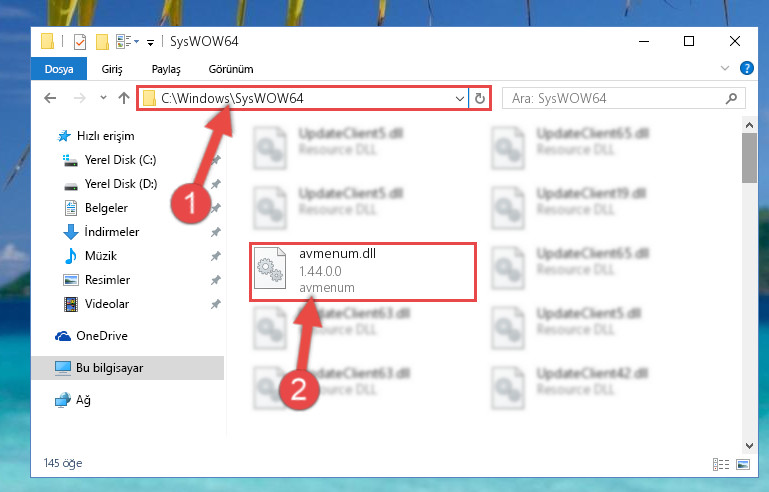
Task: Open the Dosya tab
Action: click(x=59, y=69)
